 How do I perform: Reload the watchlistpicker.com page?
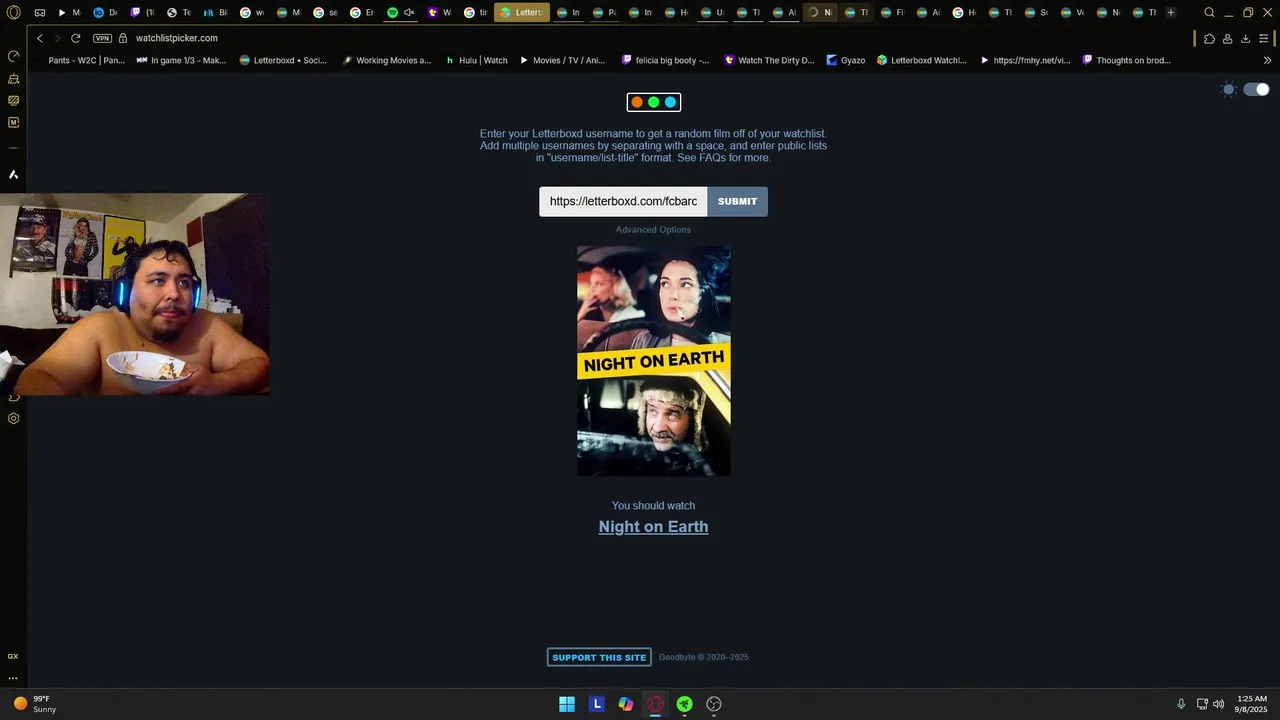75,38
